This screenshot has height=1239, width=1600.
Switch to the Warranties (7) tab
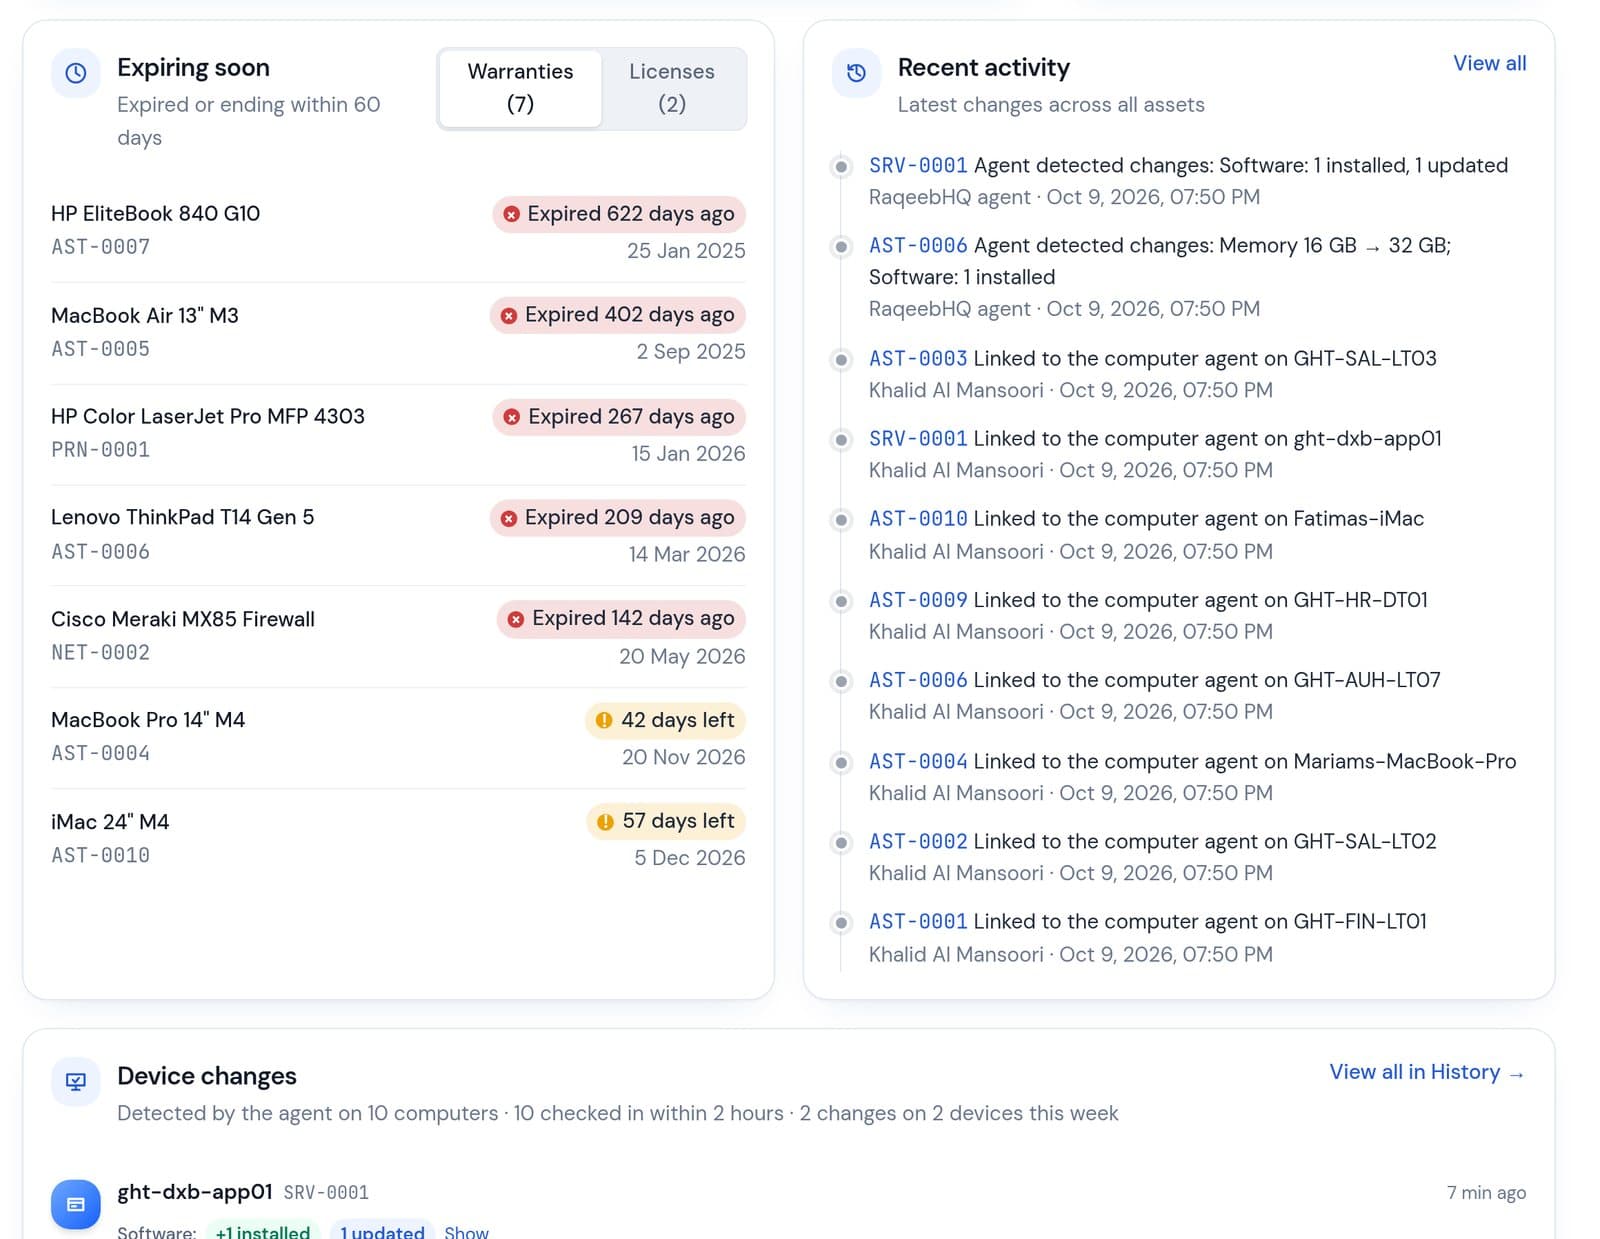[520, 88]
